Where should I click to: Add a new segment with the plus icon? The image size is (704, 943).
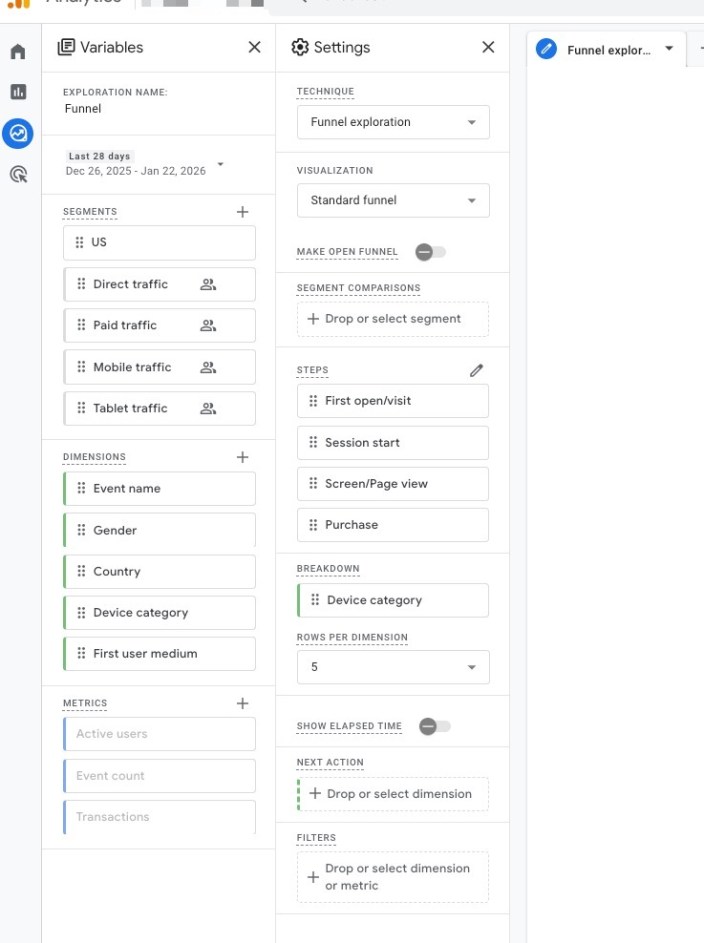[242, 211]
